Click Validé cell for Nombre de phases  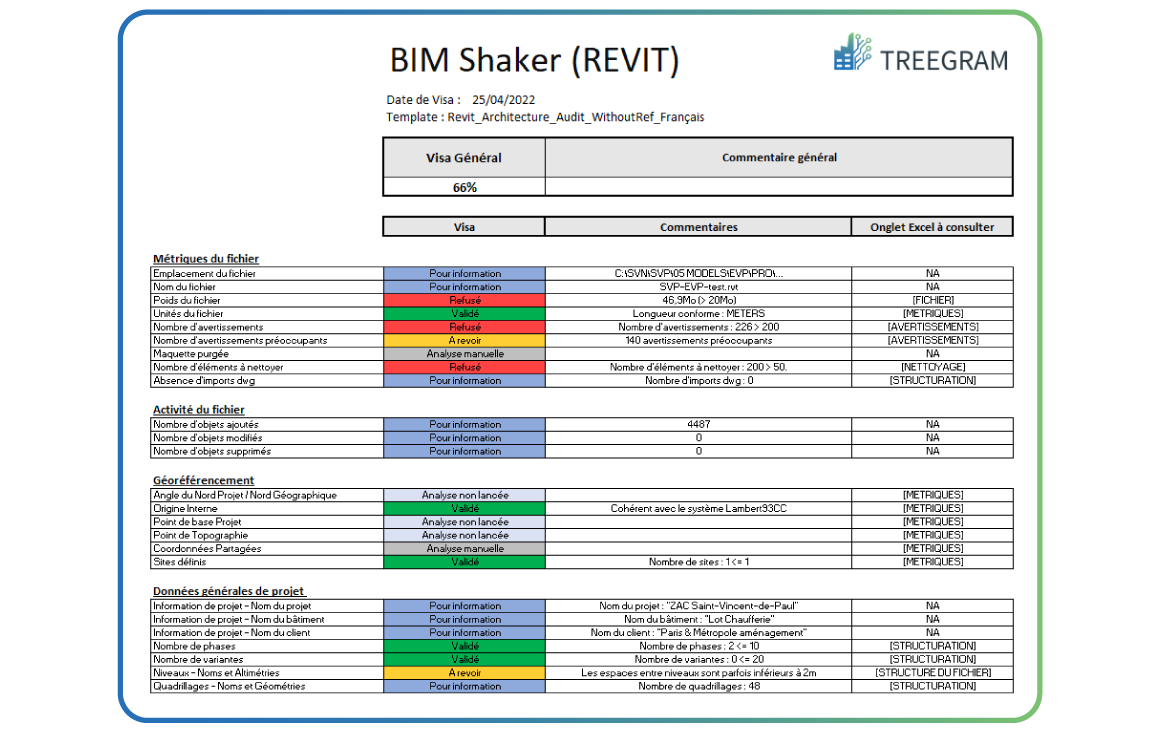pyautogui.click(x=465, y=646)
